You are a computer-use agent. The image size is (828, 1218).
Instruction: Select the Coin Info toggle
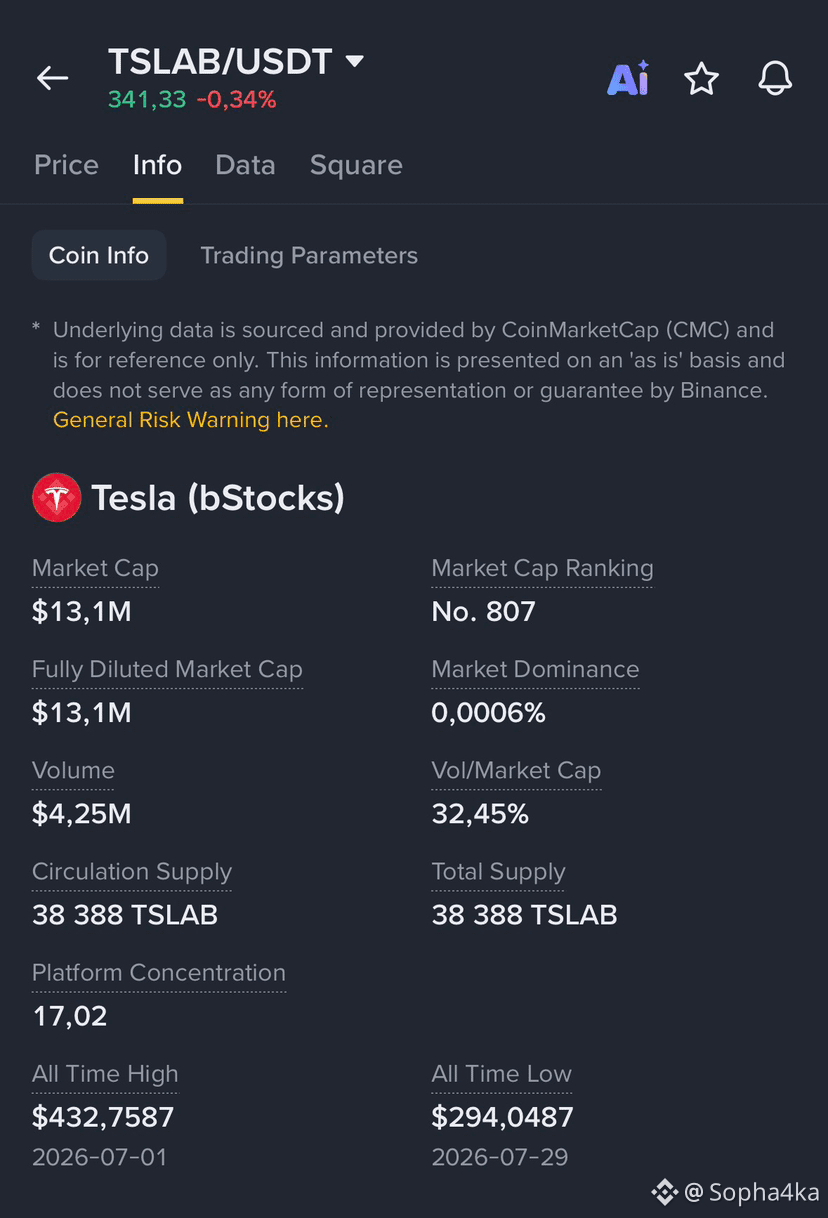pos(99,255)
